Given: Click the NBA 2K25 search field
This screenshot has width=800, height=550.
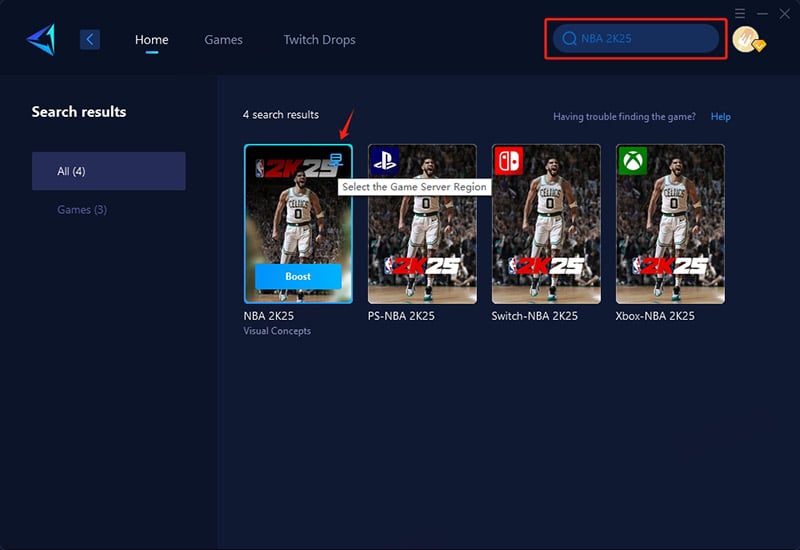Looking at the screenshot, I should (x=636, y=38).
